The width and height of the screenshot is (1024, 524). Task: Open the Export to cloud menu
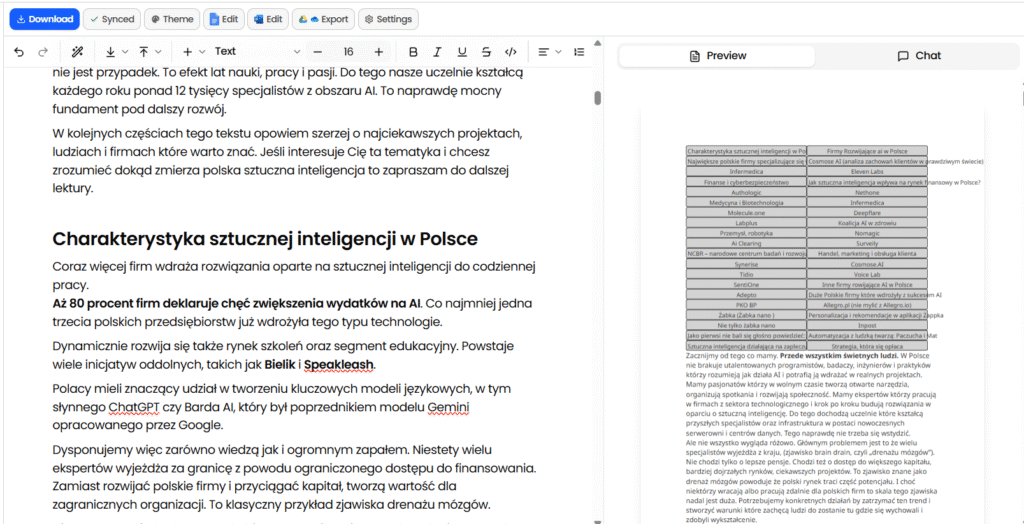tap(323, 19)
